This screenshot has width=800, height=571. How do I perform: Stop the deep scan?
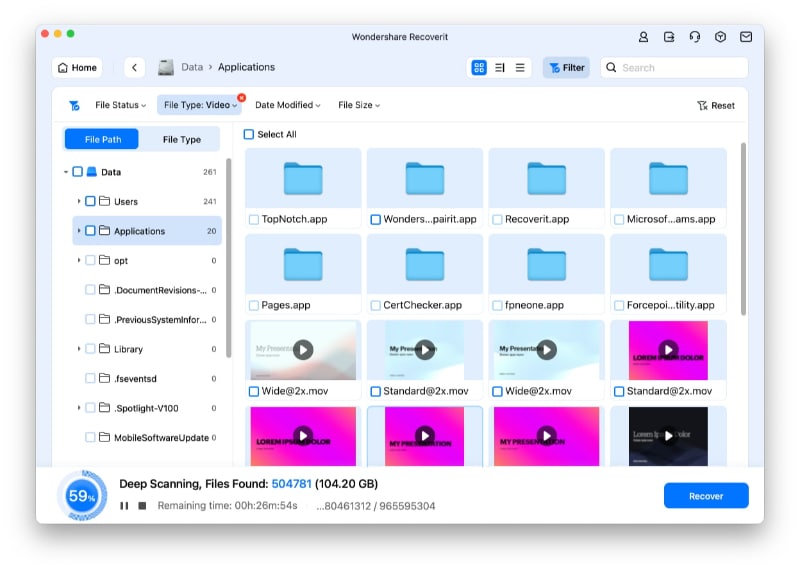(x=142, y=506)
